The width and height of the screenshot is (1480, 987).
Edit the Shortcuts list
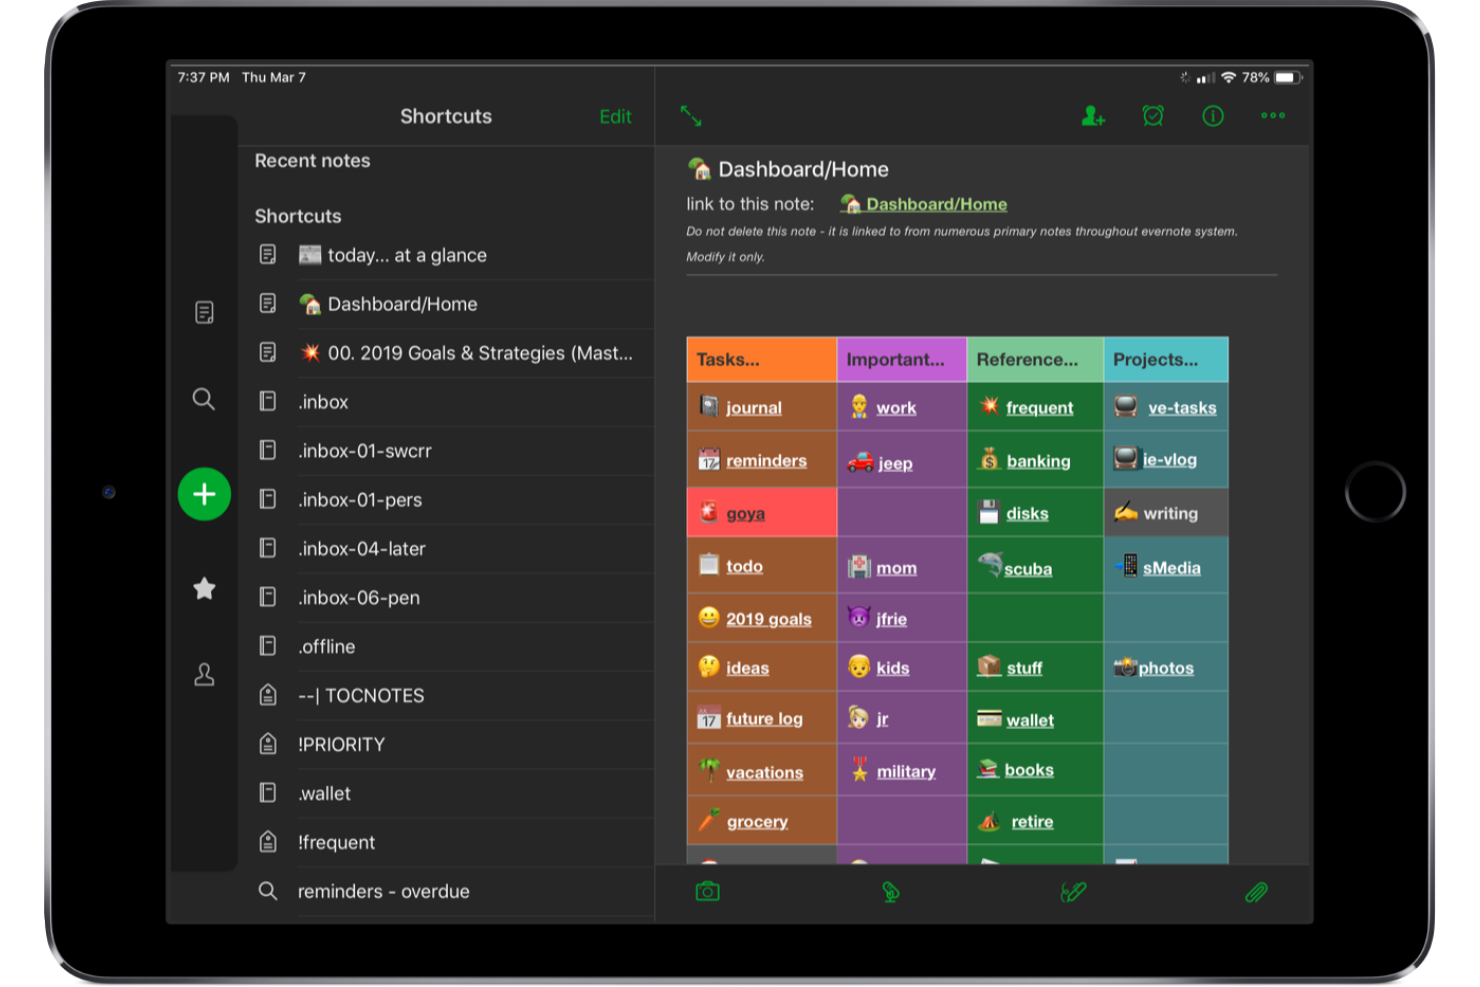pyautogui.click(x=615, y=117)
